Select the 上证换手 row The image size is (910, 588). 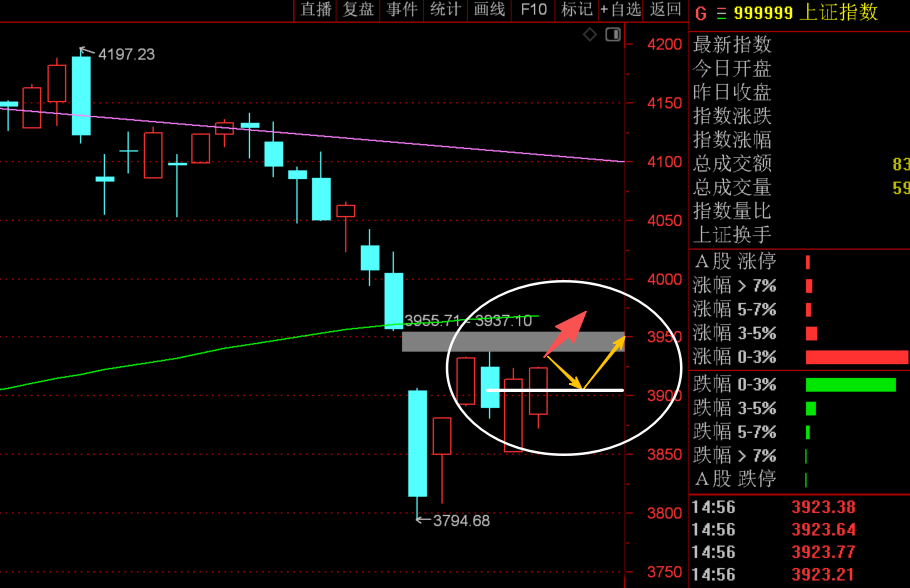tap(800, 235)
